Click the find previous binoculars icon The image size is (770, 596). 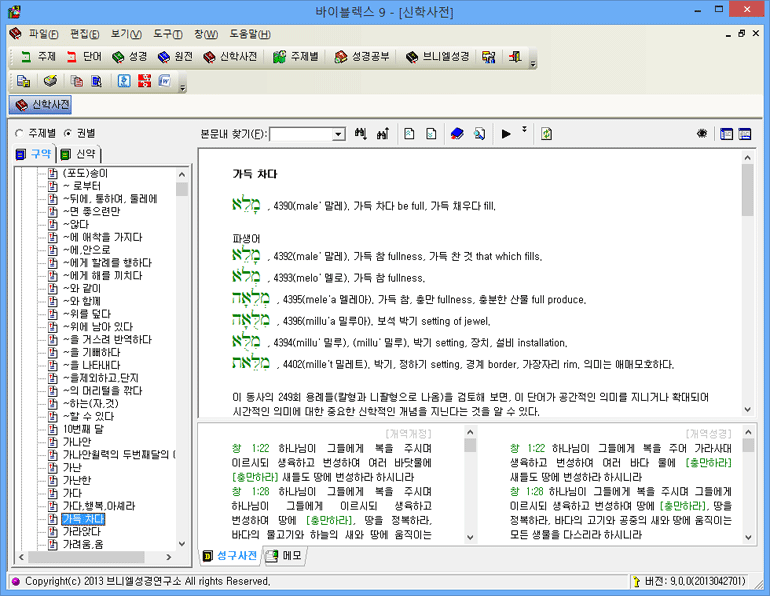(x=383, y=134)
